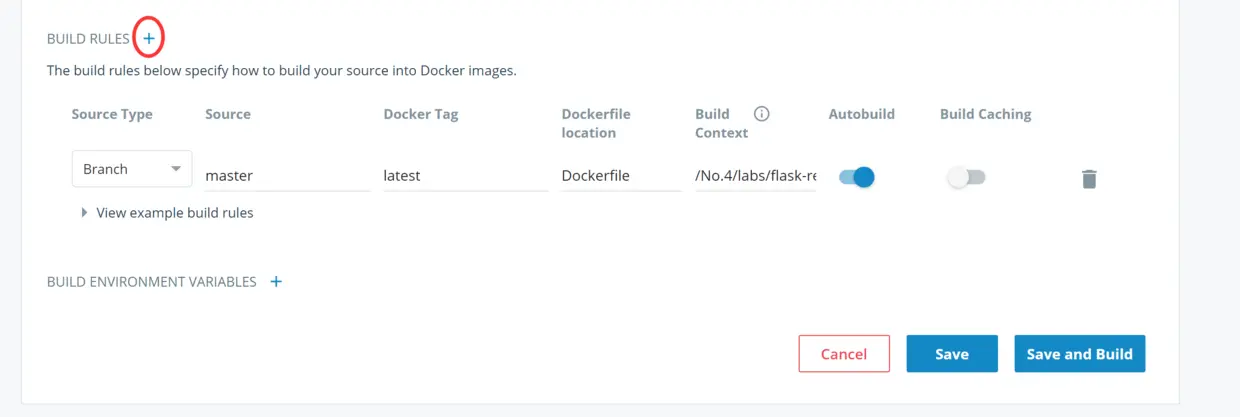
Task: Click the Build Context info icon
Action: [x=761, y=114]
